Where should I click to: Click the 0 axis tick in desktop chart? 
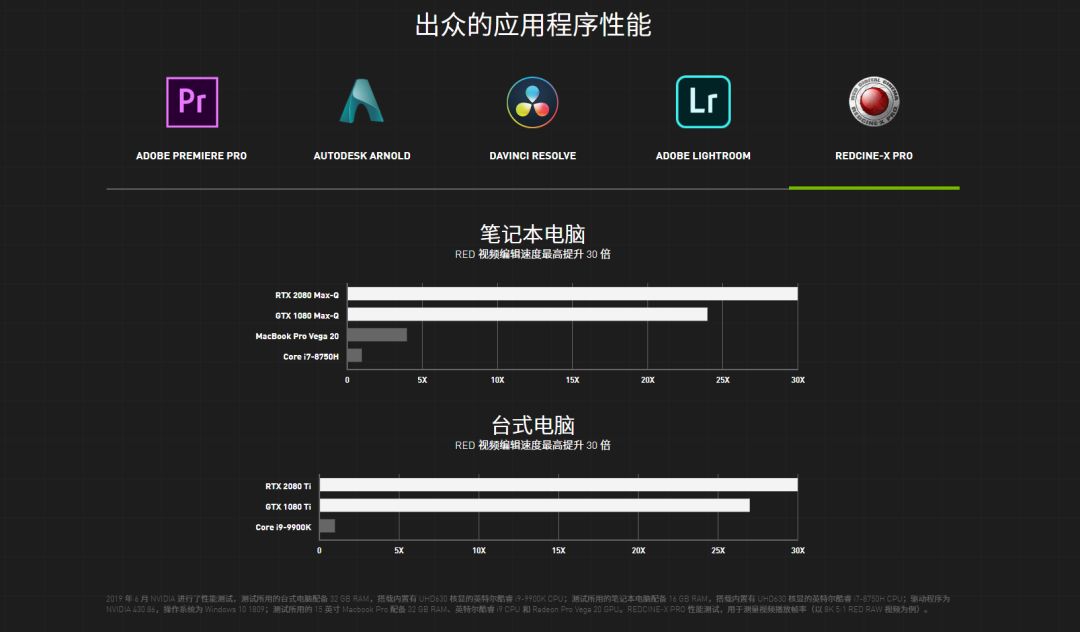319,551
